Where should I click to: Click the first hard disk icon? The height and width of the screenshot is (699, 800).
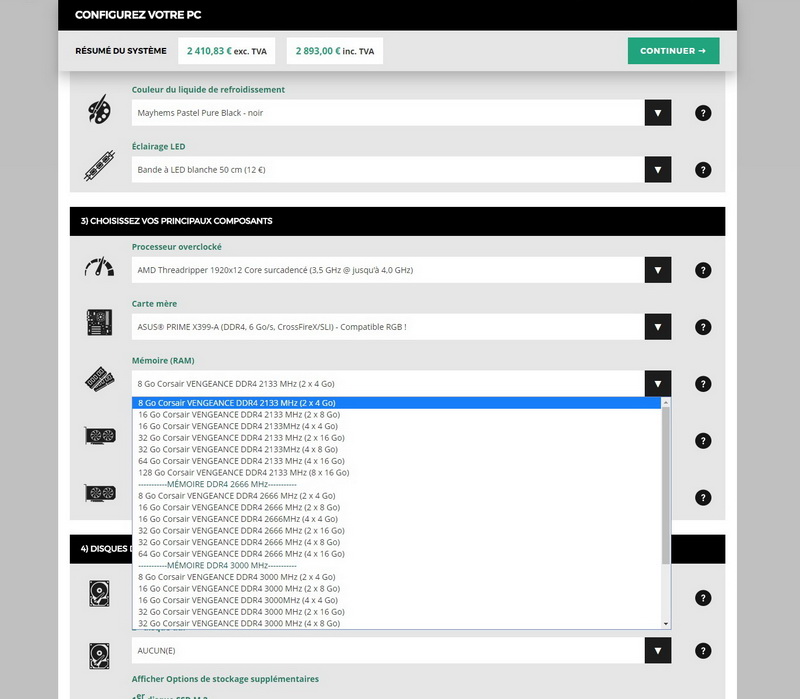pos(99,593)
